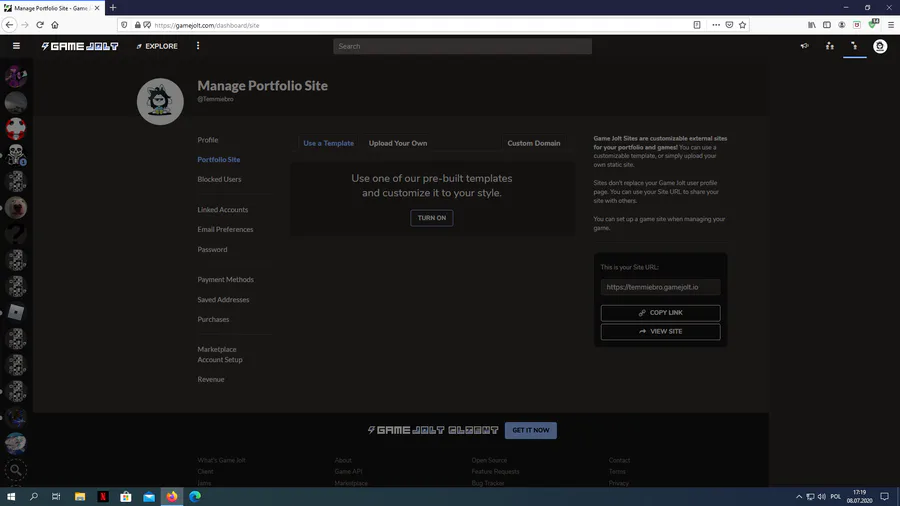The width and height of the screenshot is (900, 506).
Task: Open the volume control in tray
Action: coord(821,497)
